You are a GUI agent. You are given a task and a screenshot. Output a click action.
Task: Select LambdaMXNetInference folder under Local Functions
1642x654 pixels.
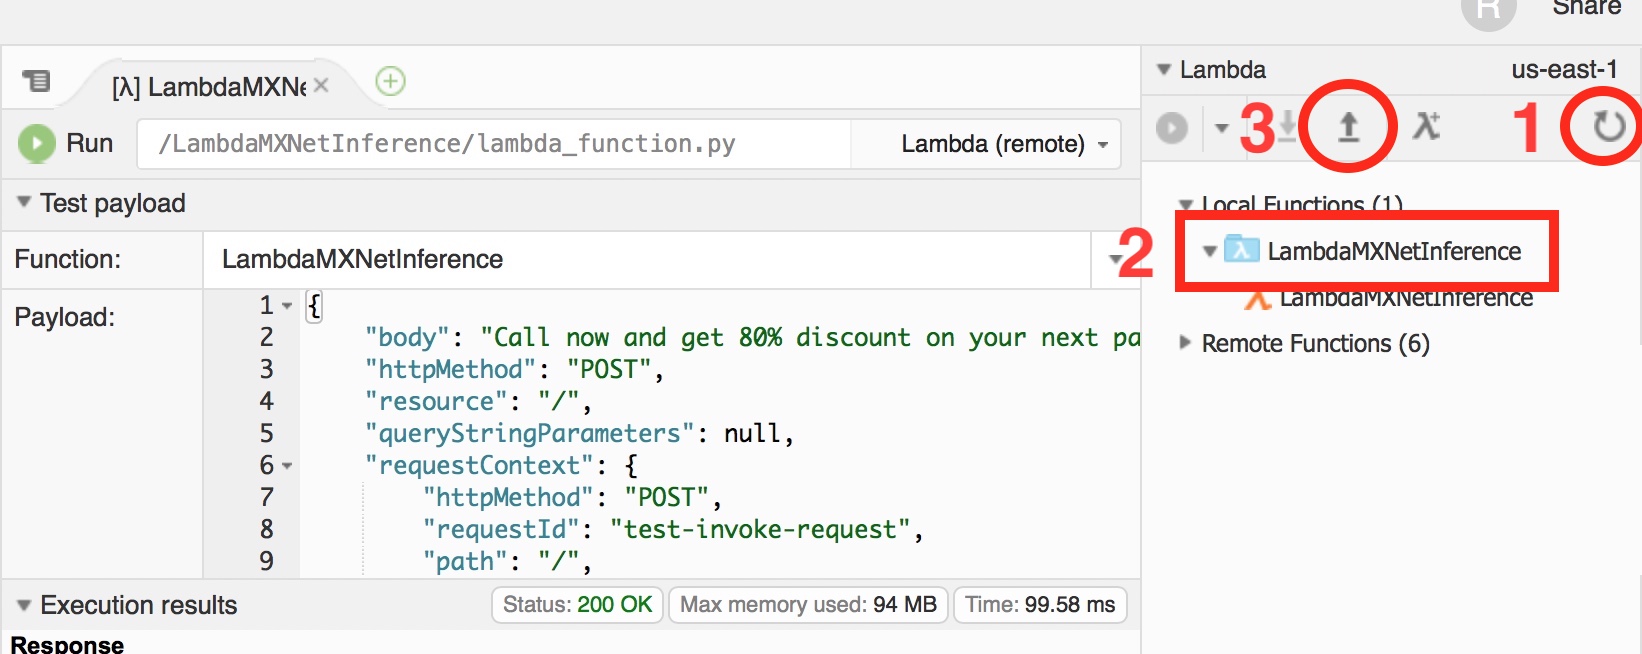click(1394, 251)
